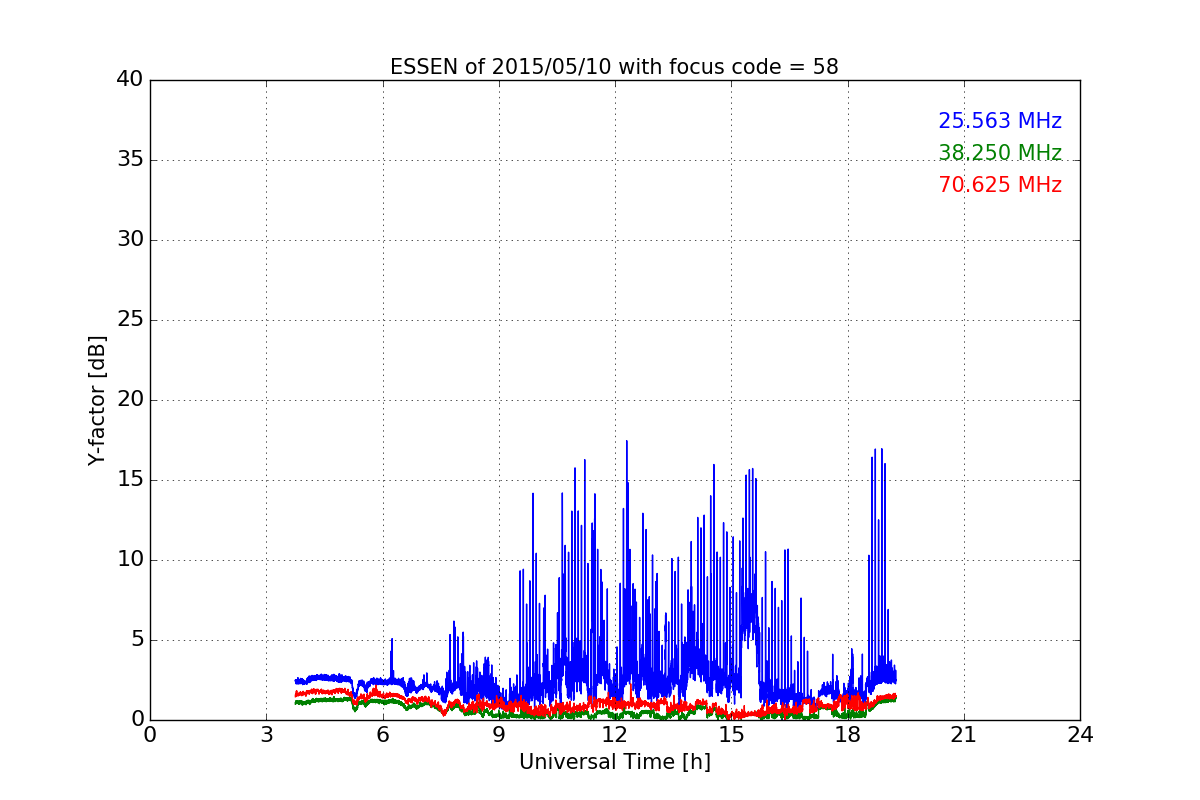Screen dimensions: 1200x800
Task: Click the x-axis tick label 12
Action: coord(615,735)
